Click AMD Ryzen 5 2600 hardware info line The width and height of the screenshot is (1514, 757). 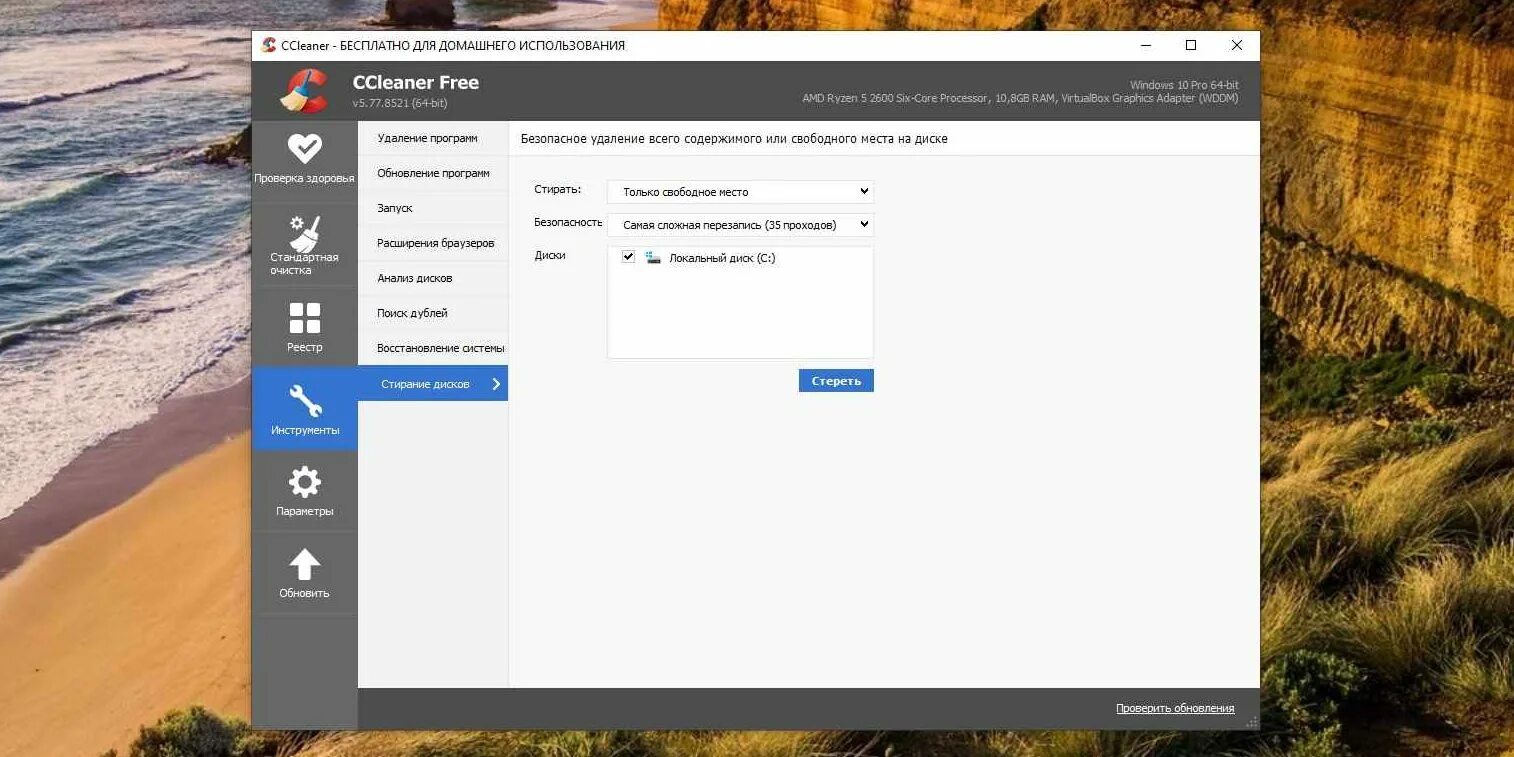point(1020,98)
